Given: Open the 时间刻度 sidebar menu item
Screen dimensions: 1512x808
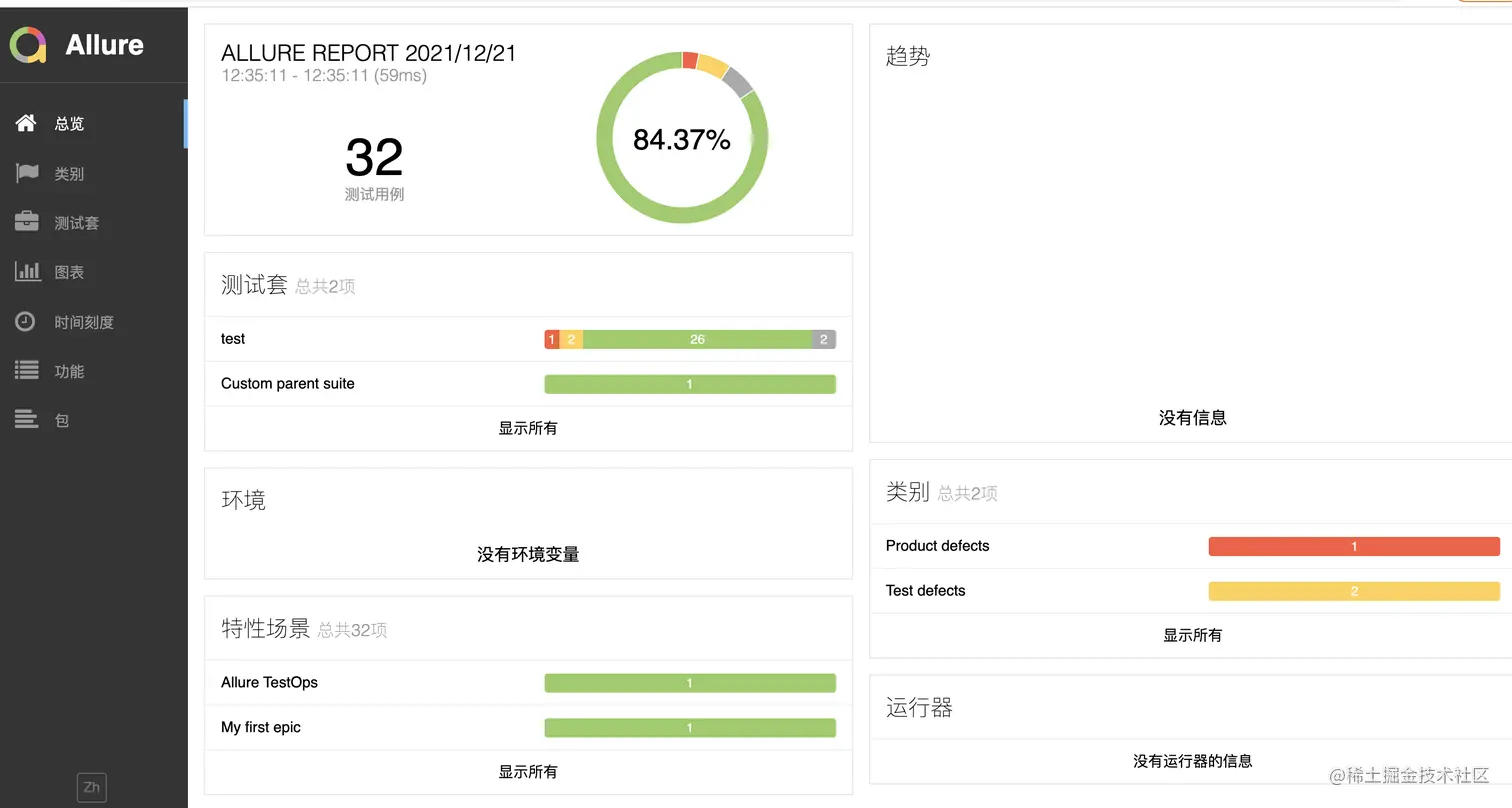Looking at the screenshot, I should click(94, 322).
